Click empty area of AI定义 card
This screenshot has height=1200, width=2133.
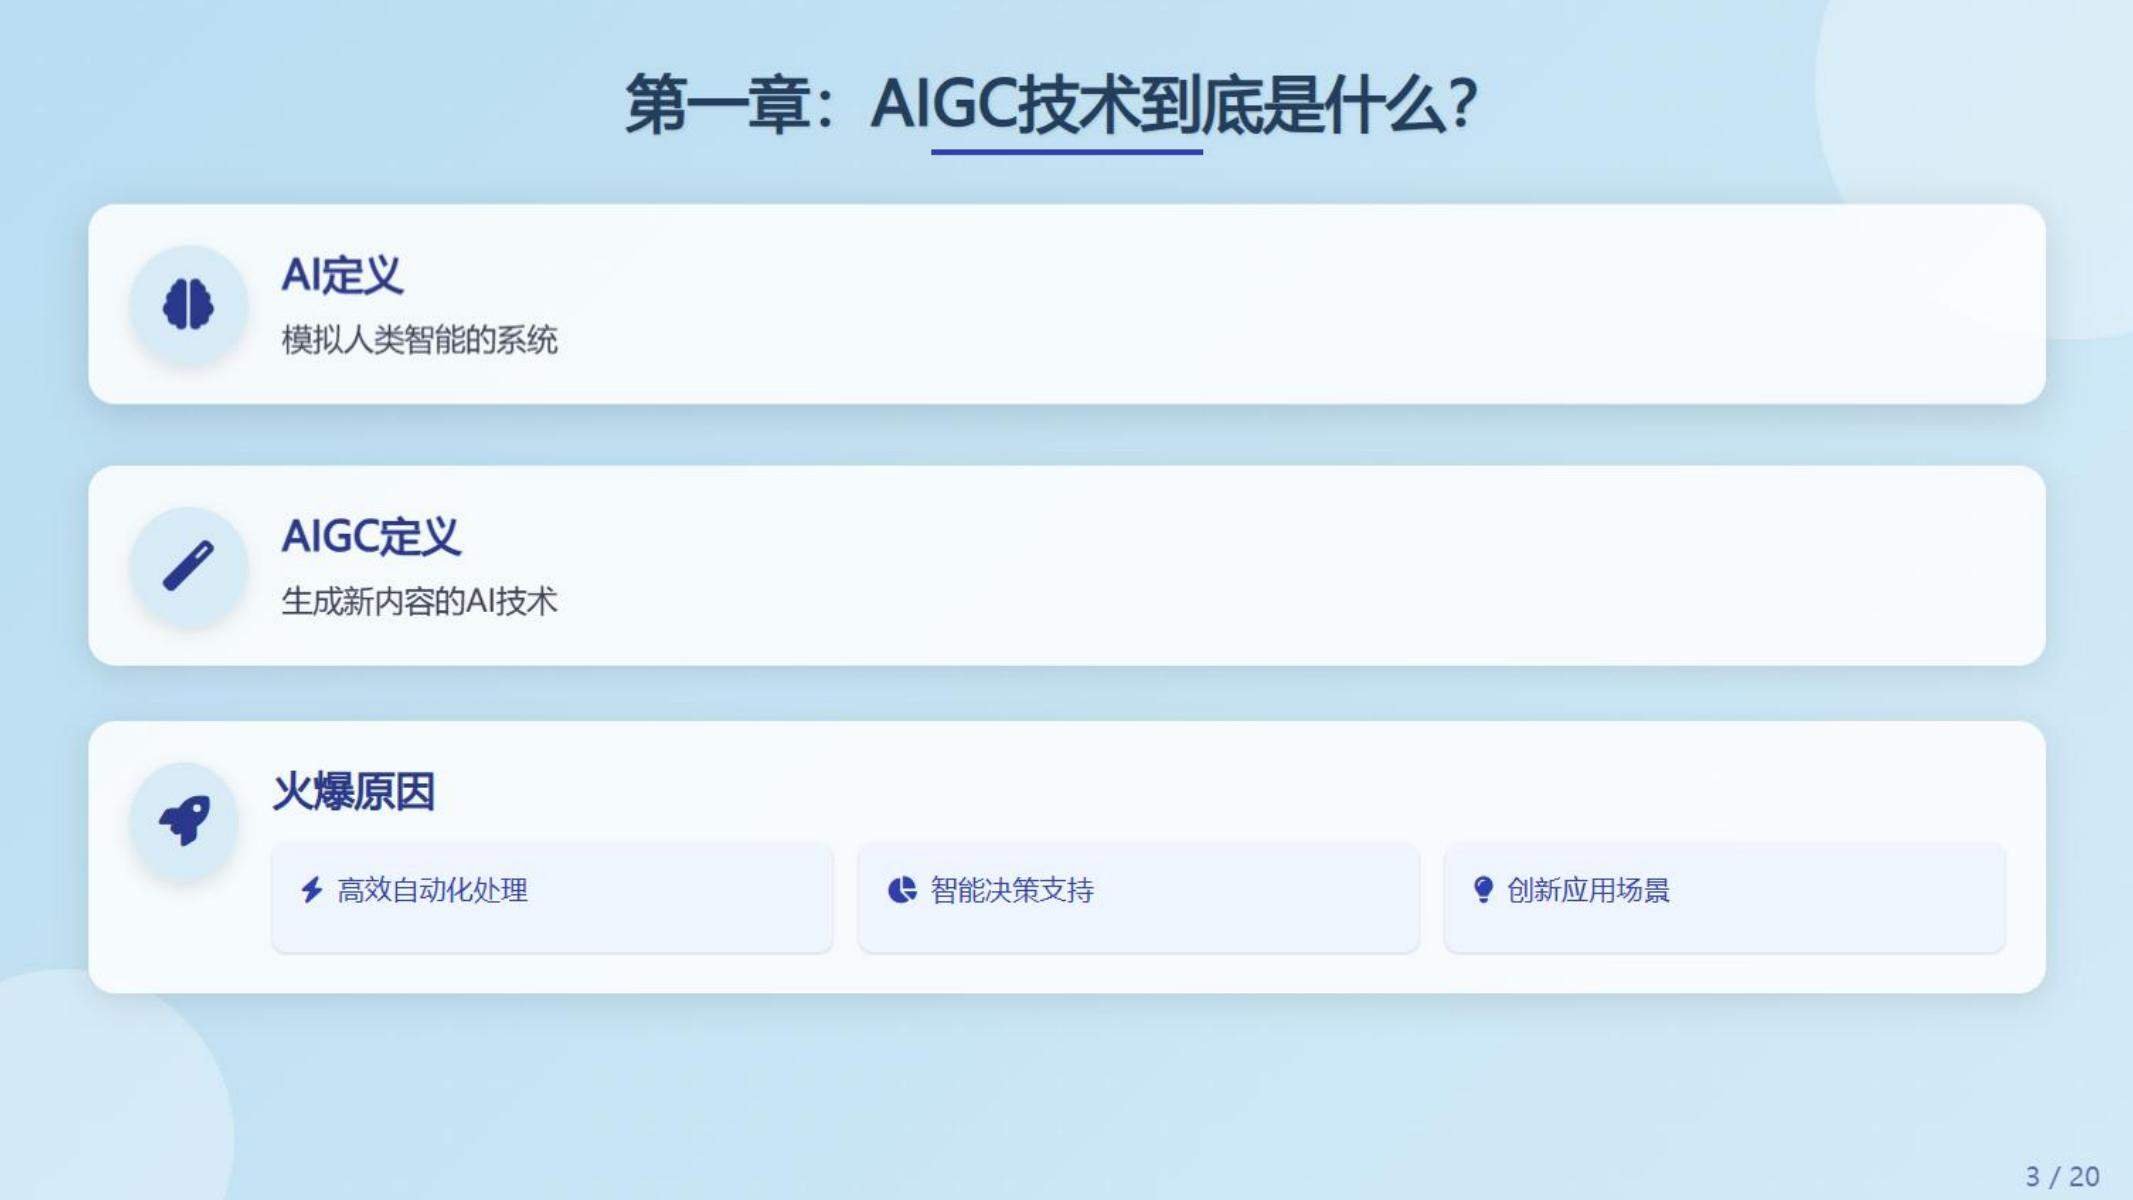tap(1300, 304)
